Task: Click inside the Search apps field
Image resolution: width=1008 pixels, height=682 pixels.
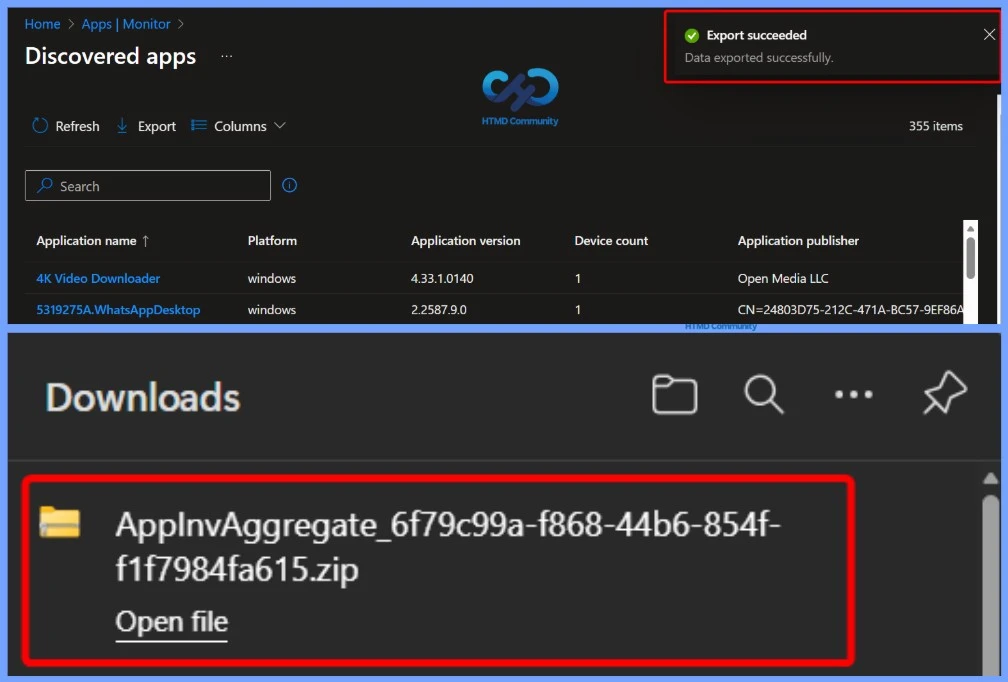Action: [x=147, y=185]
